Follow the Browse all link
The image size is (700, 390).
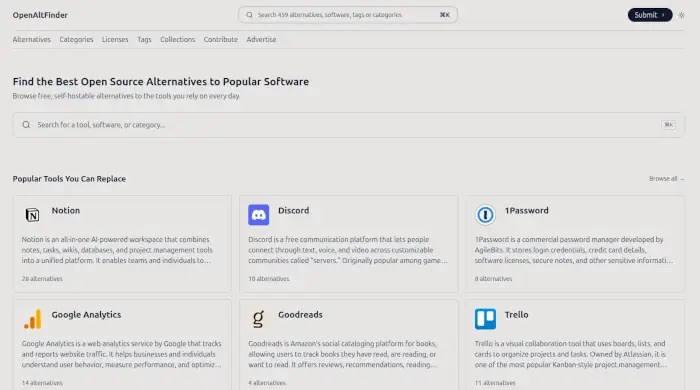(x=667, y=178)
